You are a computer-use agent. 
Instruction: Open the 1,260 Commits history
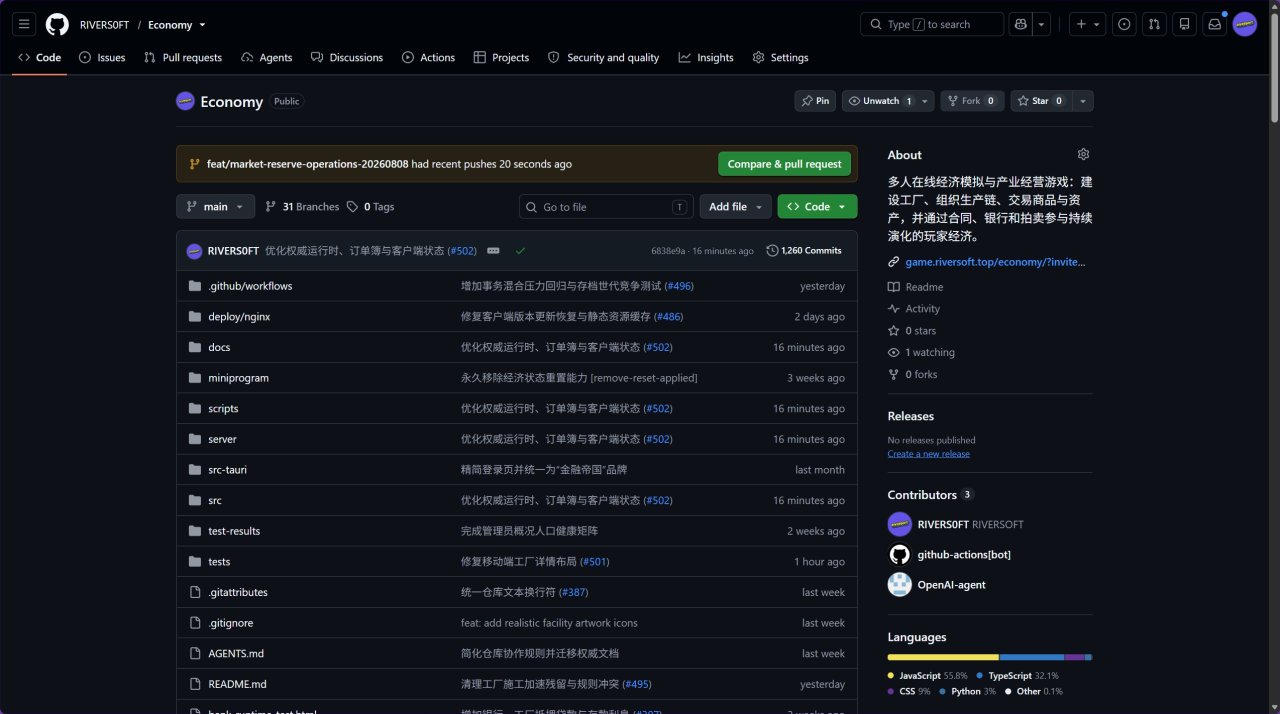click(x=804, y=251)
